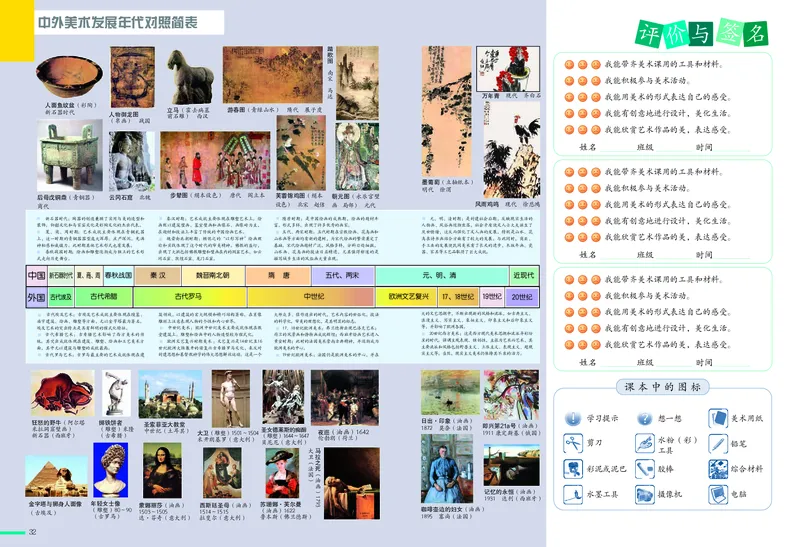Screen dimensions: 800x547
Task: Open the 蒙娜丽莎 Mona Lisa painting
Action: (162, 470)
